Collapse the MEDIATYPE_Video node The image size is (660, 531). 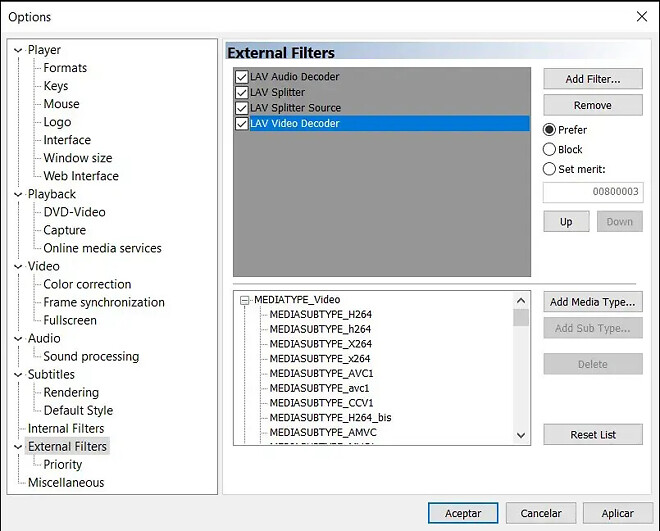[244, 300]
